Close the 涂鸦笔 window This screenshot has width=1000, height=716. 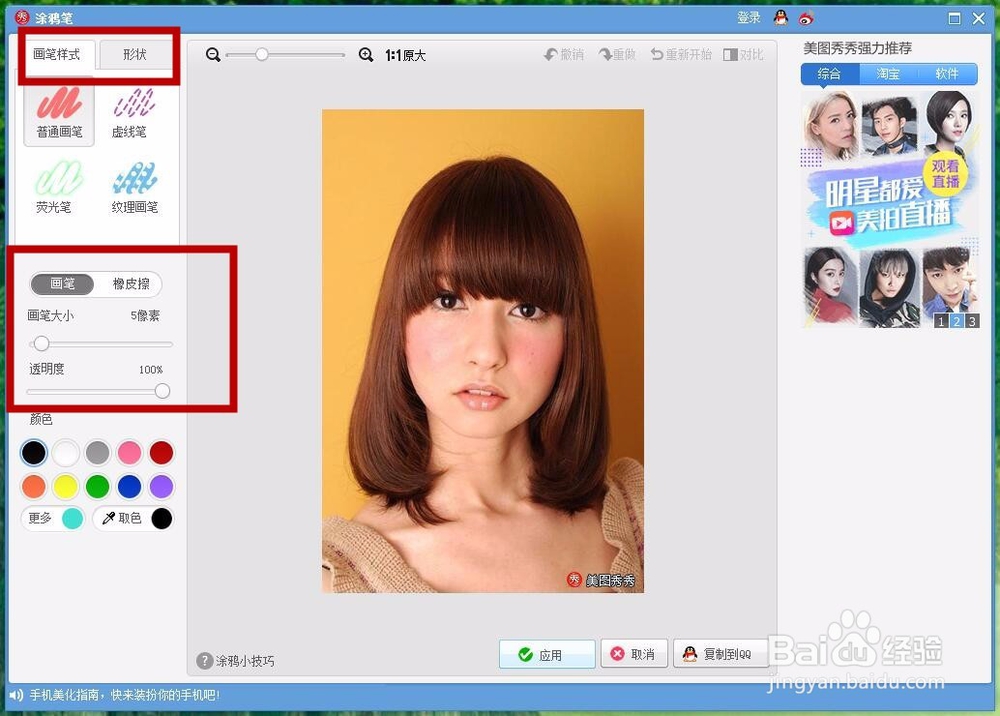tap(978, 18)
